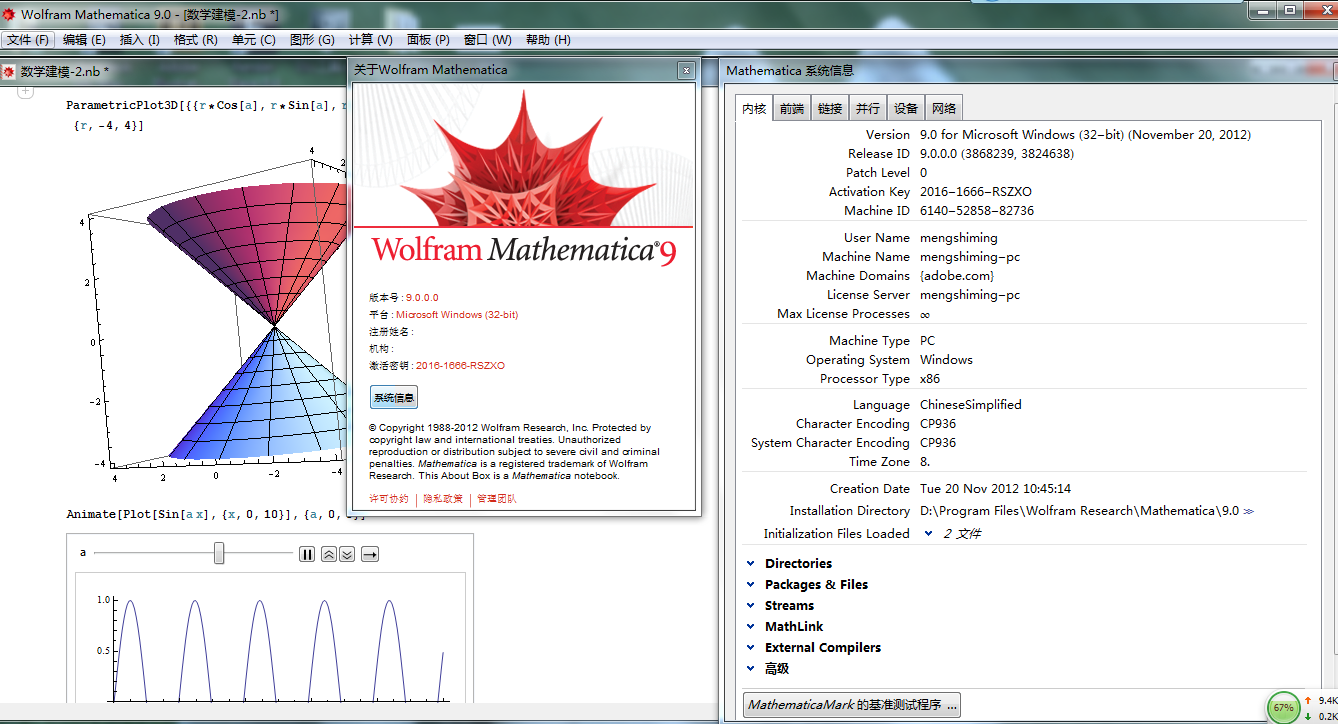Switch to the 设备 tab

906,109
